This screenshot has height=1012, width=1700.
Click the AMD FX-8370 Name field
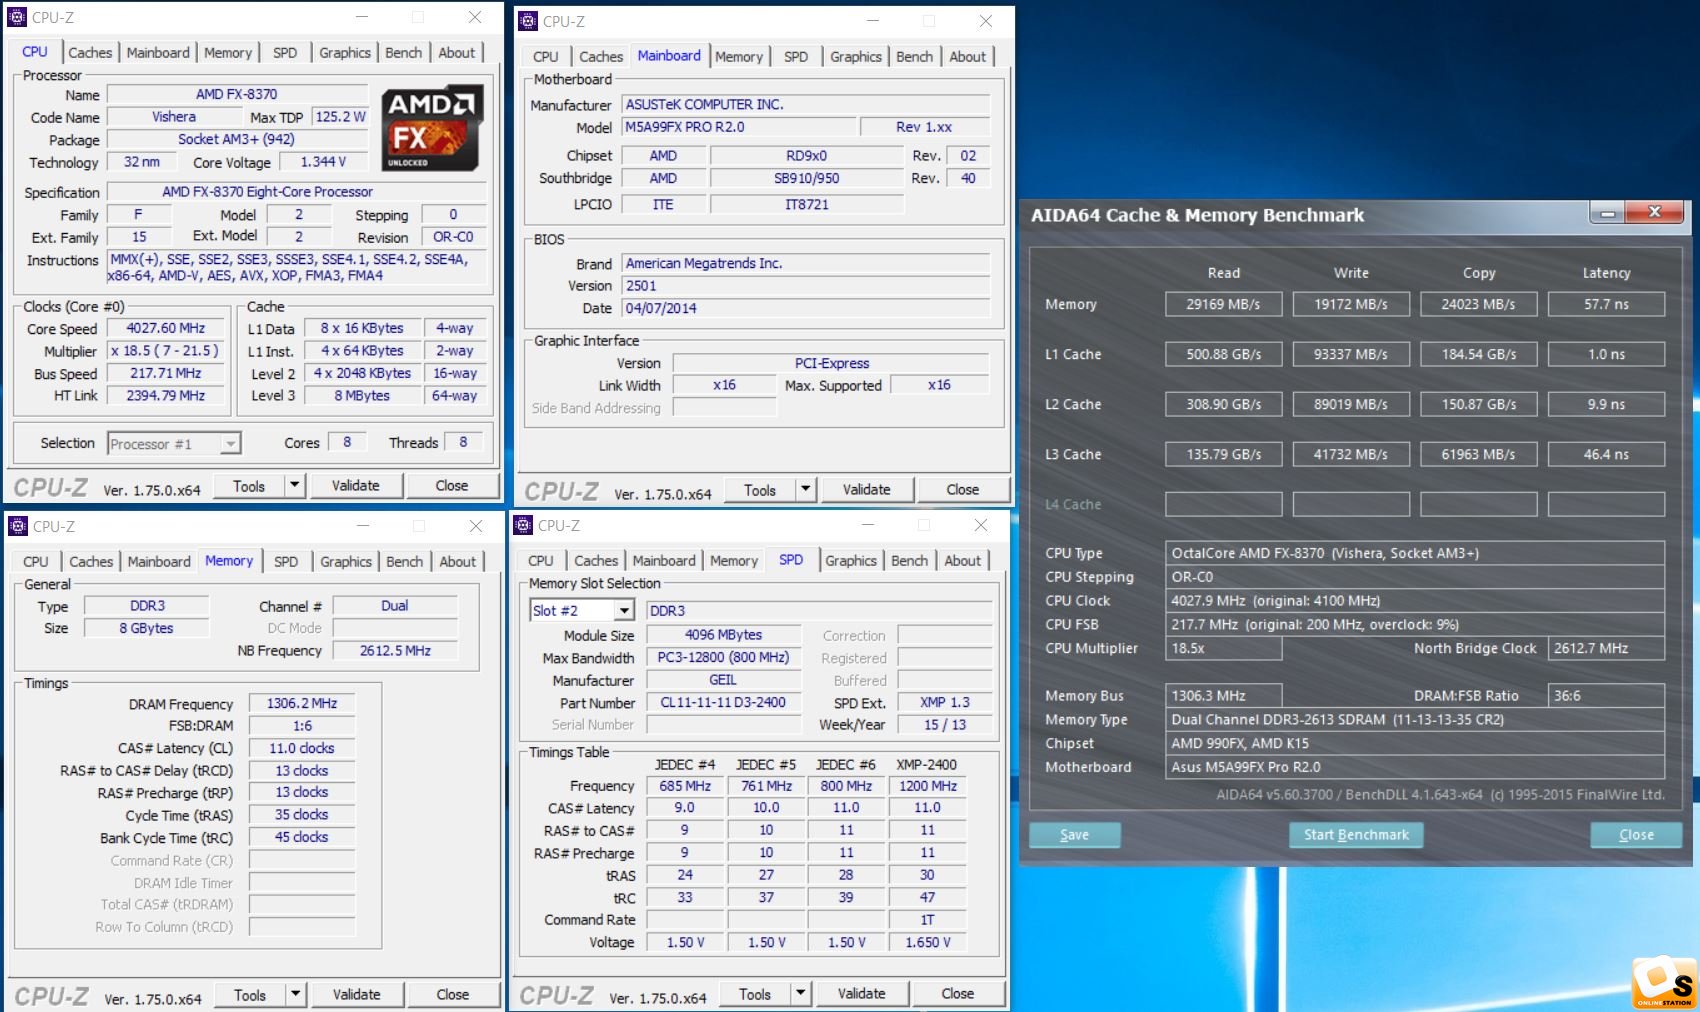(x=236, y=94)
